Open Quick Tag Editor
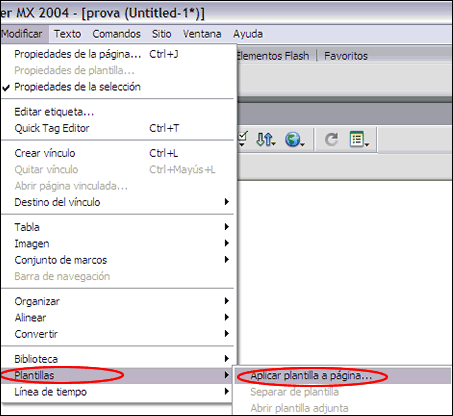Viewport: 453px width, 416px height. click(x=118, y=128)
